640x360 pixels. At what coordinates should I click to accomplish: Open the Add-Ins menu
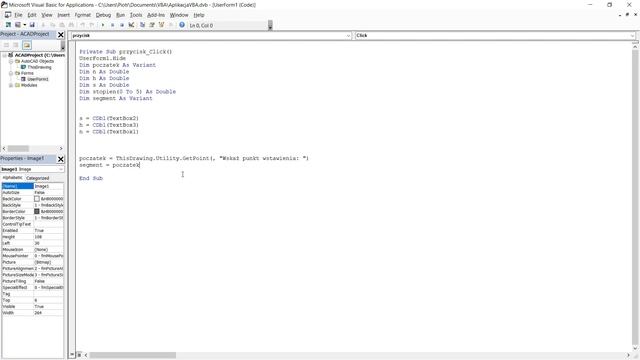click(x=156, y=15)
